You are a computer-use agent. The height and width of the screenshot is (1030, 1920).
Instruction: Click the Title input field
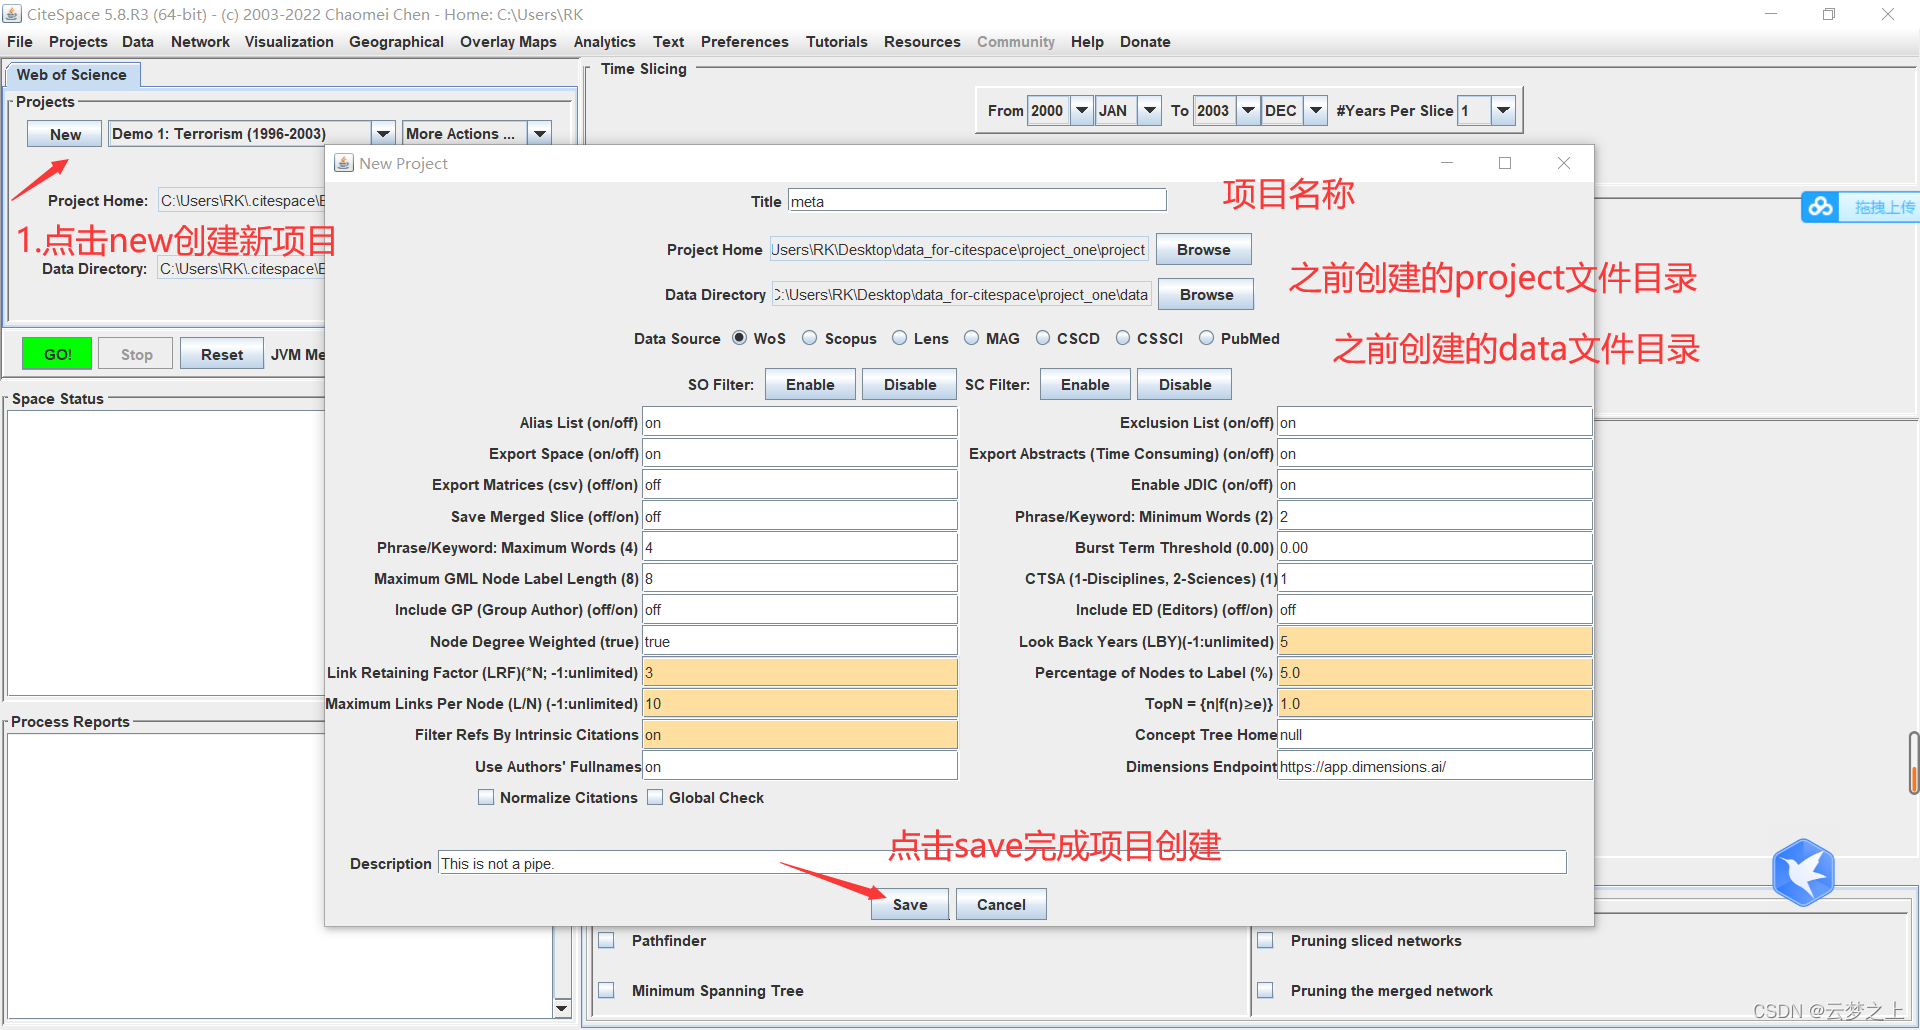coord(977,201)
